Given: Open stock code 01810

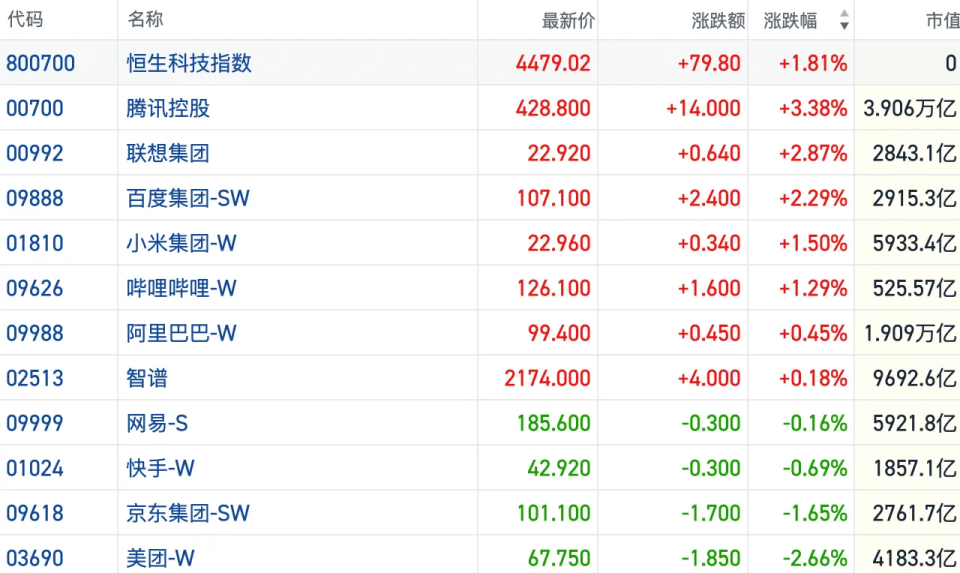Looking at the screenshot, I should [x=35, y=243].
